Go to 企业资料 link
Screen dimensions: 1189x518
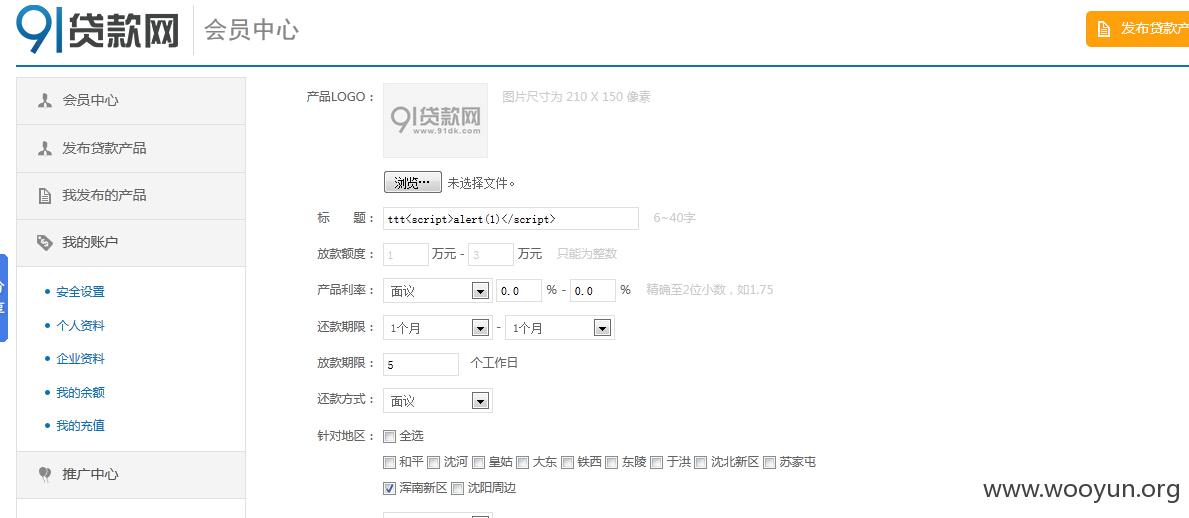[80, 359]
